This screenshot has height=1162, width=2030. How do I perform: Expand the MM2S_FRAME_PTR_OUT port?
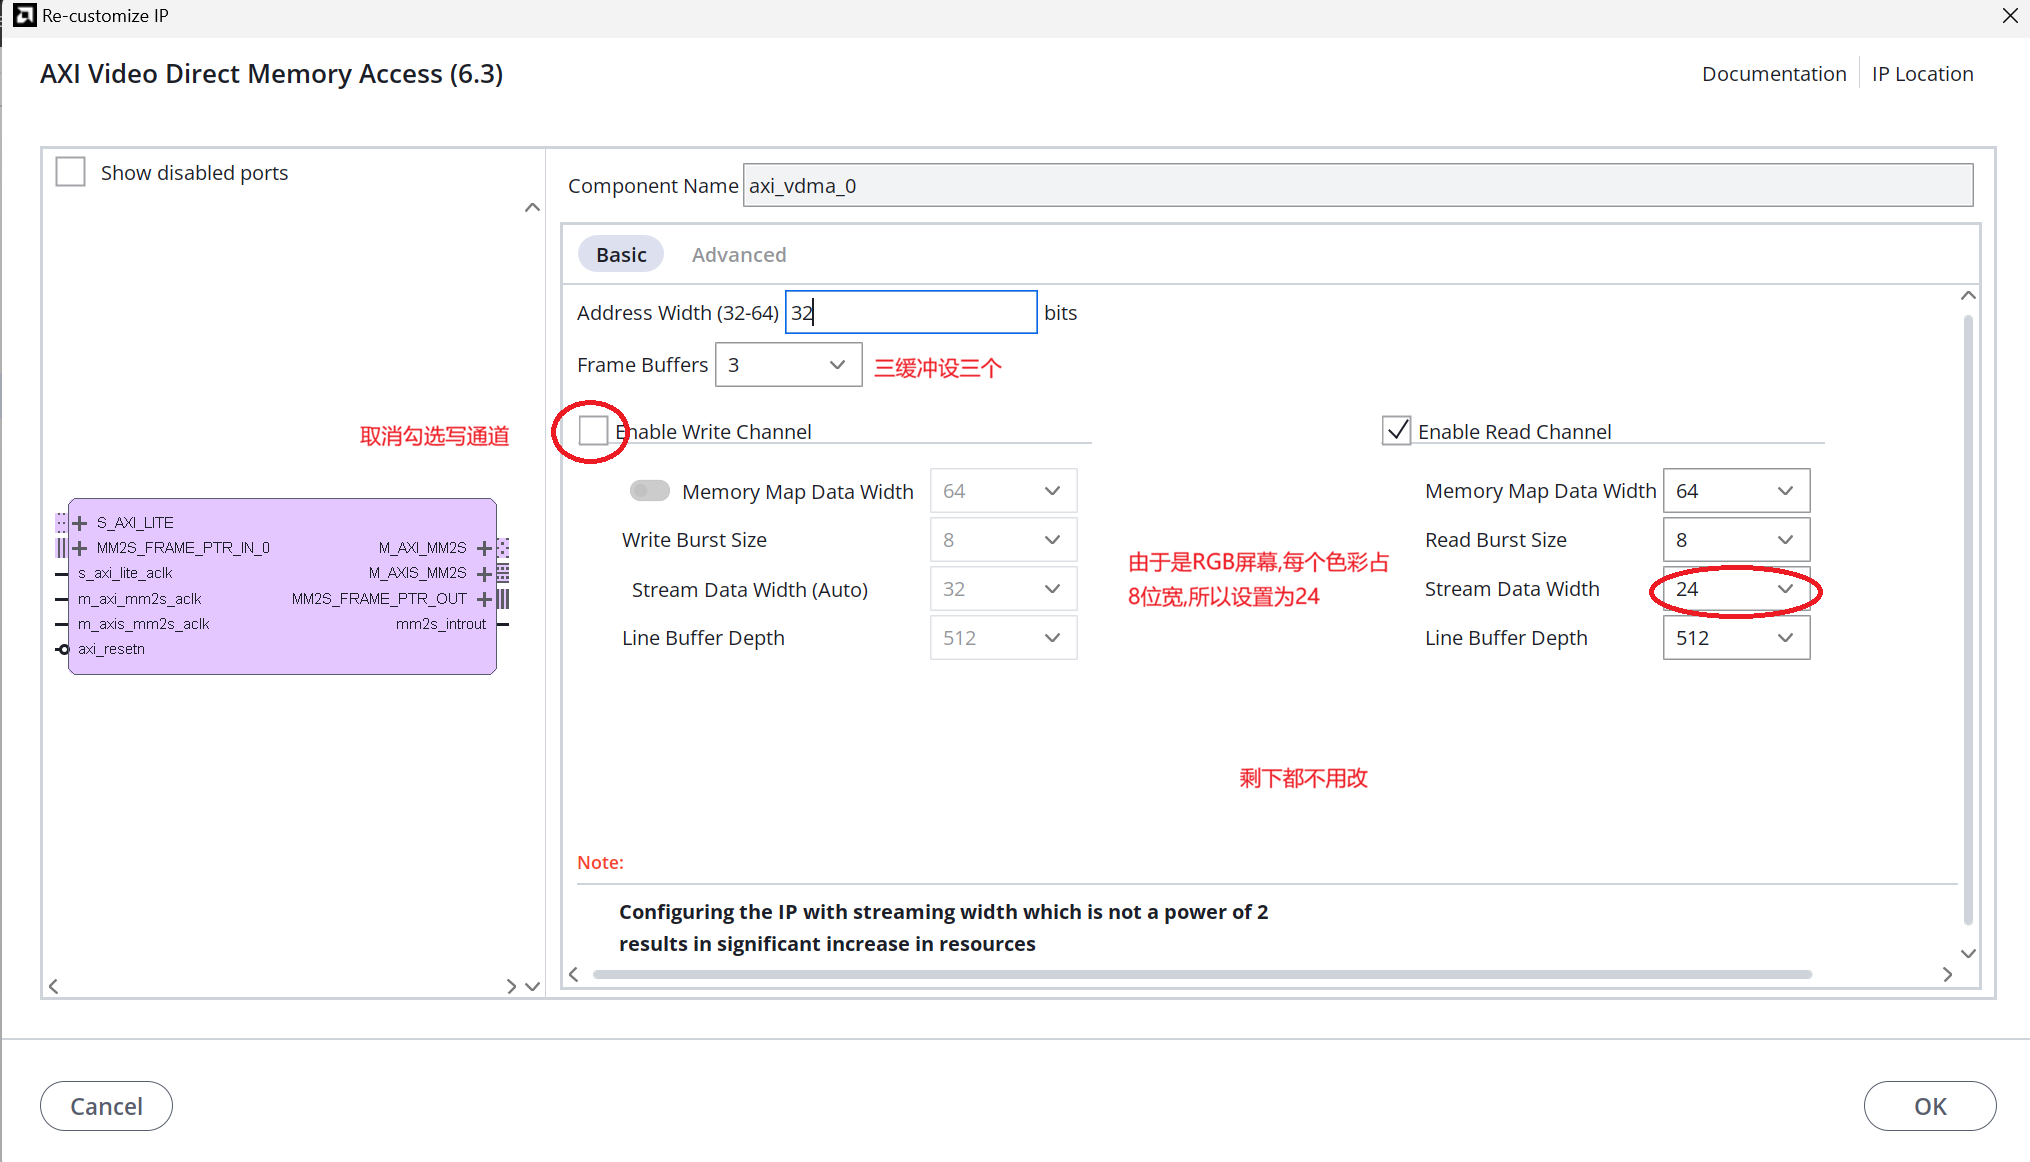tap(485, 599)
